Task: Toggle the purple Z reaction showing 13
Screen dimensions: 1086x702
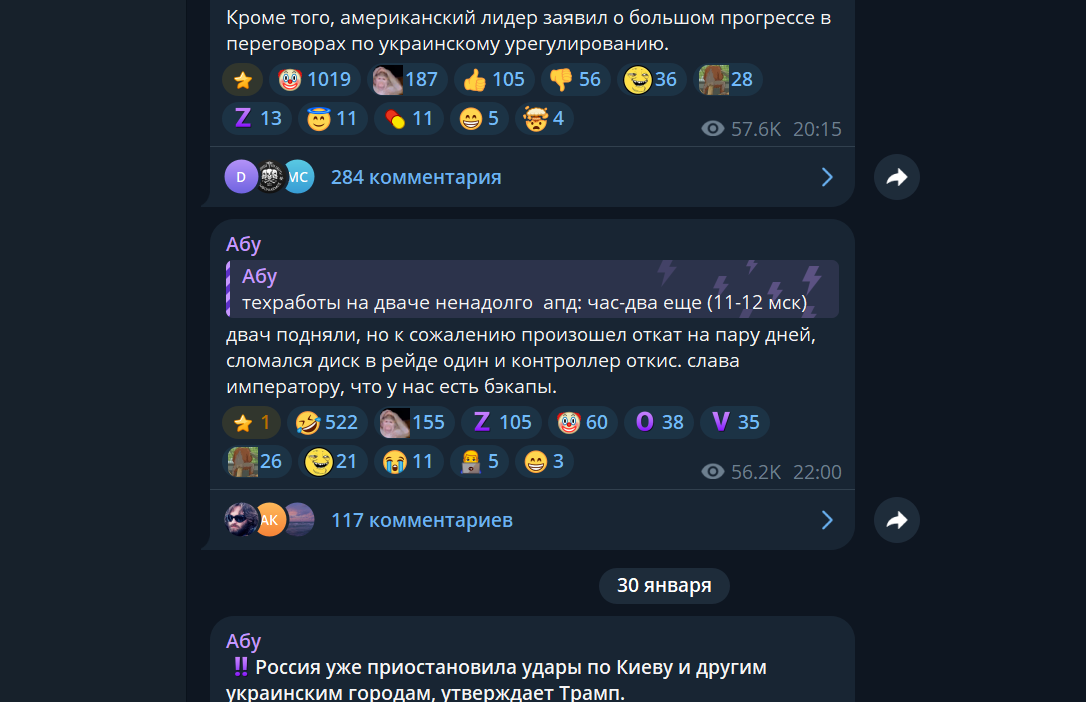Action: click(x=257, y=118)
